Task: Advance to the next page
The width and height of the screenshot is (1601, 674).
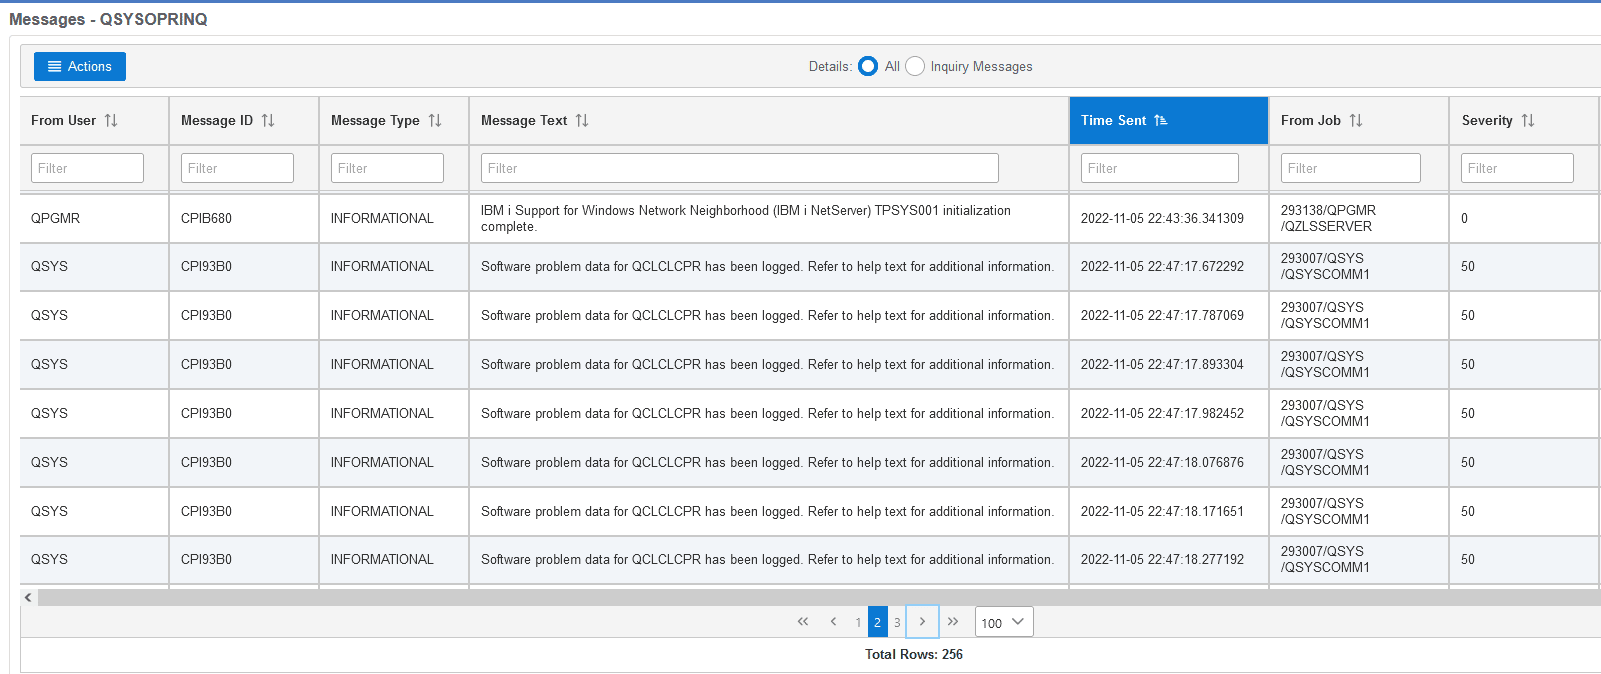Action: point(922,622)
